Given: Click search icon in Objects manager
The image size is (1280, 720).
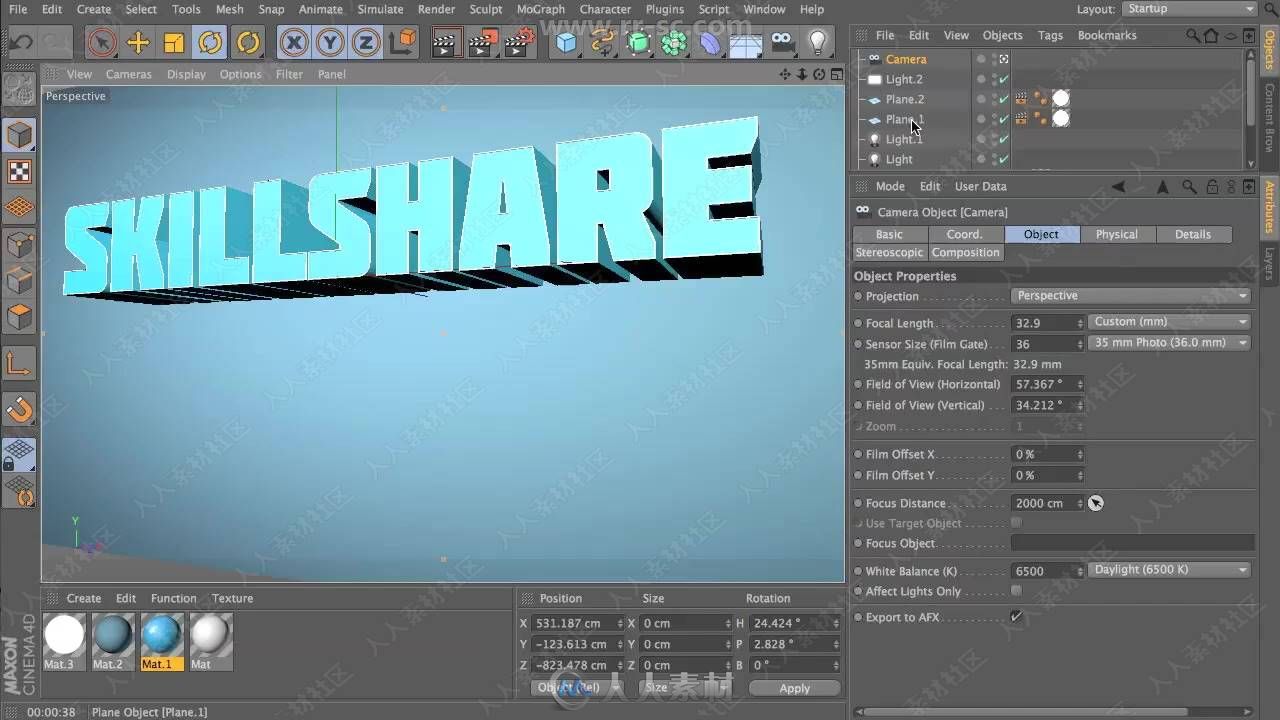Looking at the screenshot, I should (x=1193, y=35).
